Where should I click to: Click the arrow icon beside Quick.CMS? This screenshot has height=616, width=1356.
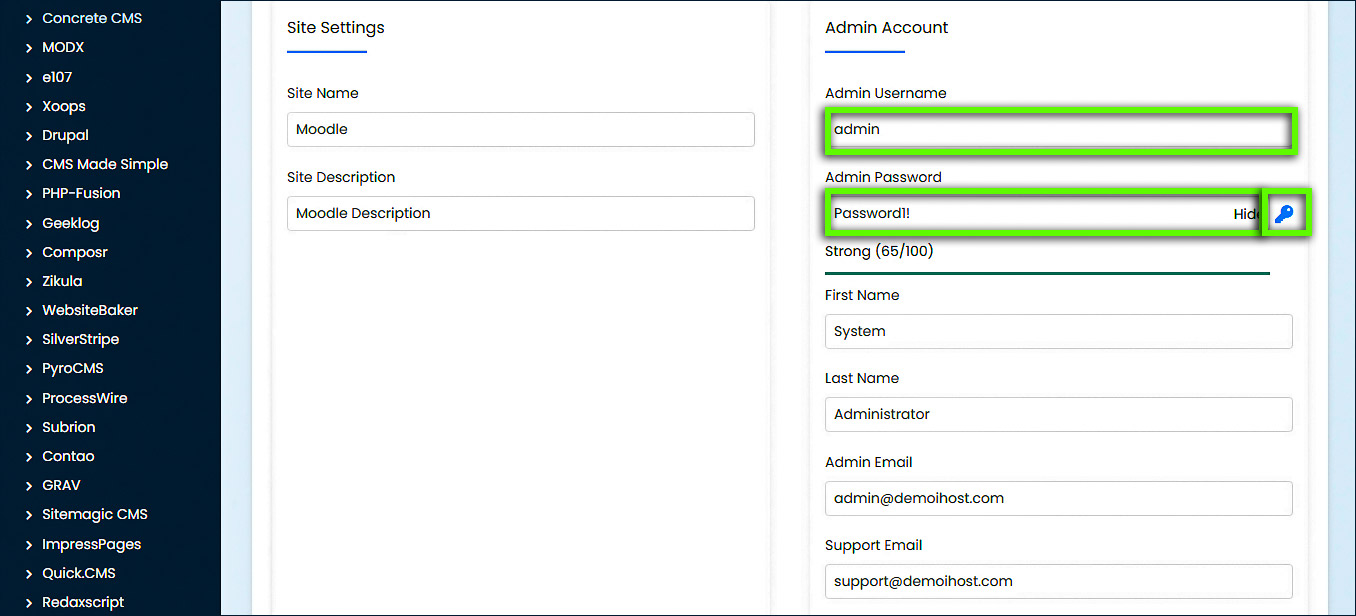[28, 572]
